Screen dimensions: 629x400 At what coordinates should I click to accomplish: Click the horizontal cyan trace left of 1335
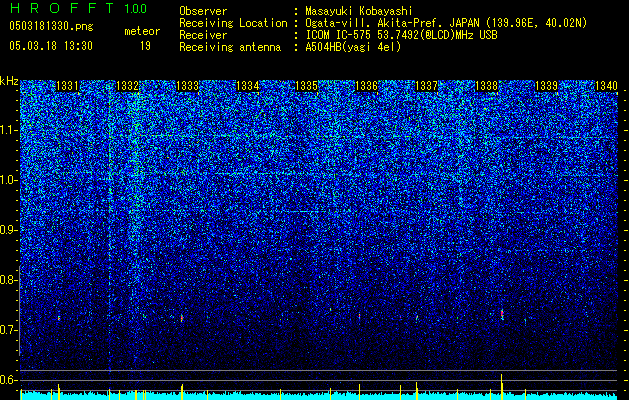[x=306, y=211]
